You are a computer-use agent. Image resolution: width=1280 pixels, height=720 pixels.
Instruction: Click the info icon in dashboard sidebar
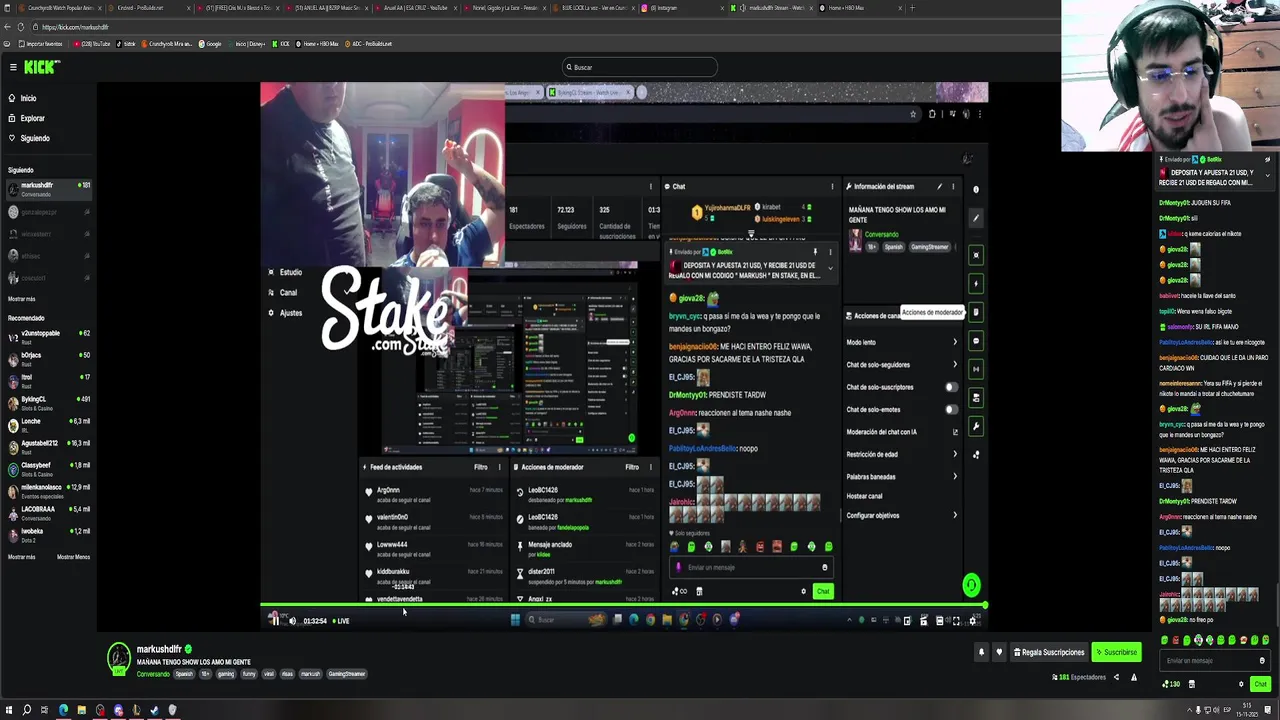tap(976, 189)
